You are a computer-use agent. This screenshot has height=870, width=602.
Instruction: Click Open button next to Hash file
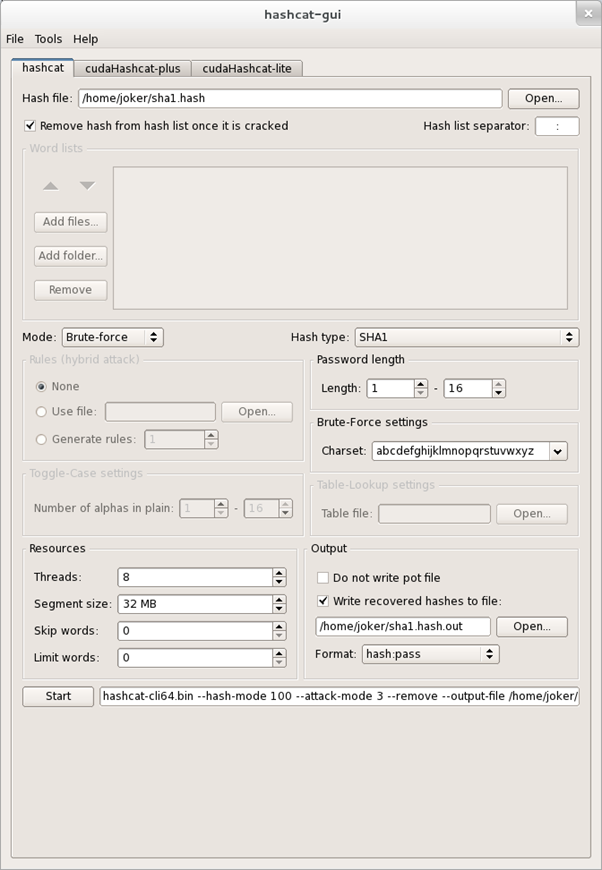[543, 98]
